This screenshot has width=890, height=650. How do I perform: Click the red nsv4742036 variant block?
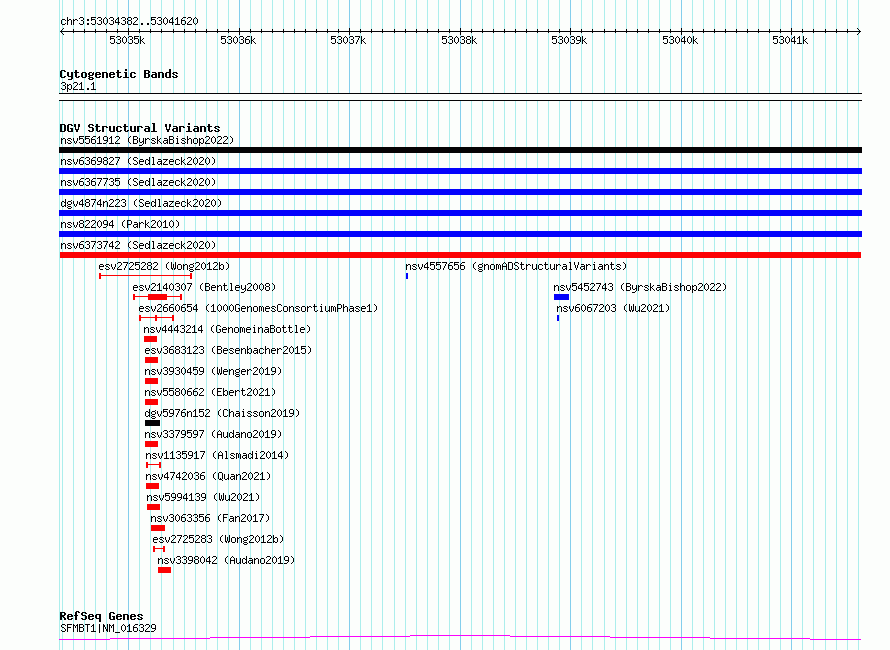click(x=152, y=487)
